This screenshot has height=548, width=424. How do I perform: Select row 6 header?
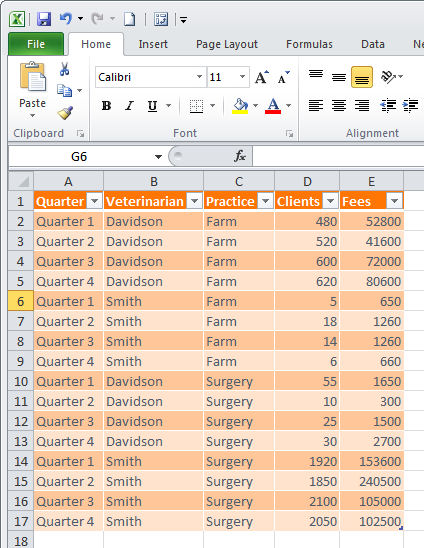click(21, 301)
